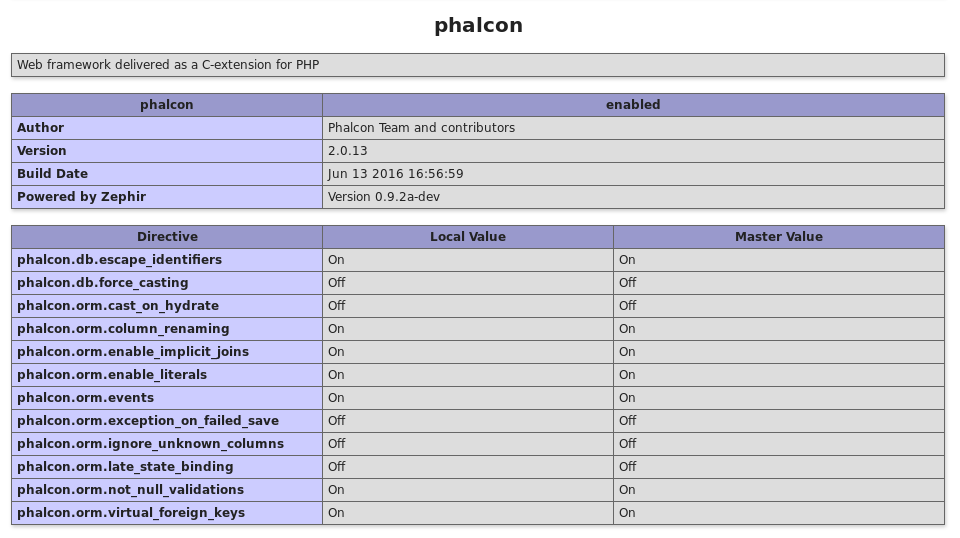Click the phalcon page heading

[478, 26]
